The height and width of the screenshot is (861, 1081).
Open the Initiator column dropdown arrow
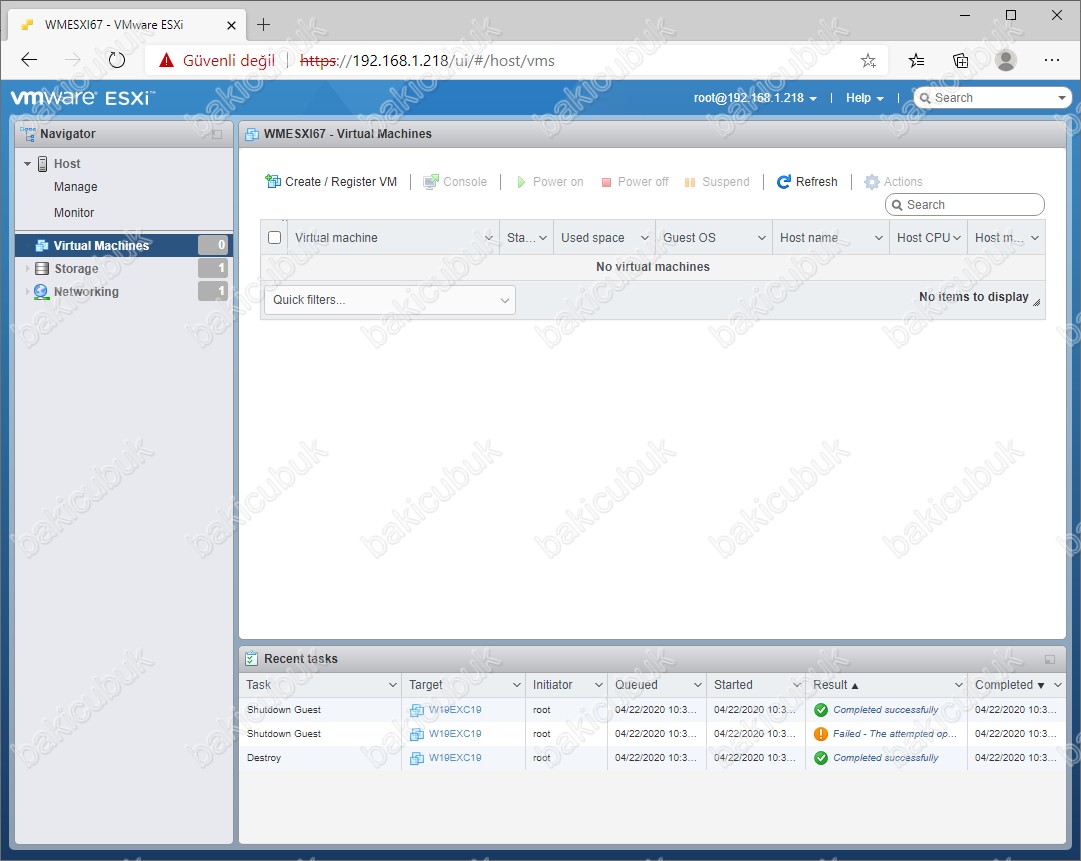(x=598, y=685)
